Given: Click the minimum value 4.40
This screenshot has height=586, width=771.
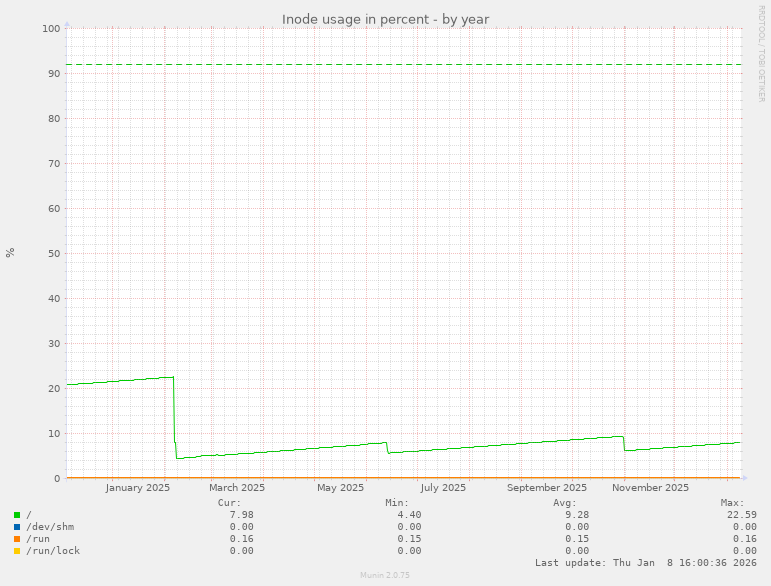Looking at the screenshot, I should 409,515.
